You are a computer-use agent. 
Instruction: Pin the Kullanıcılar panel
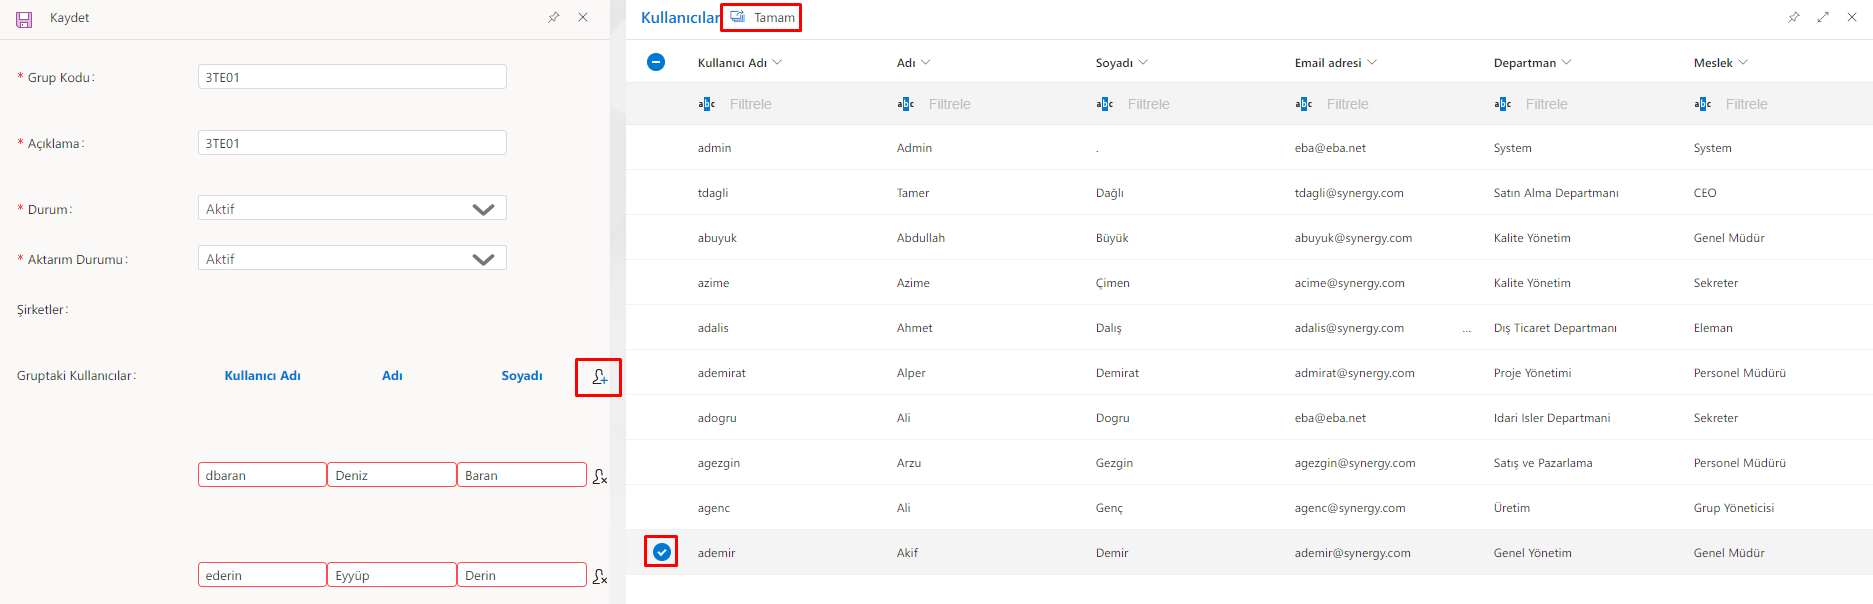point(1793,18)
